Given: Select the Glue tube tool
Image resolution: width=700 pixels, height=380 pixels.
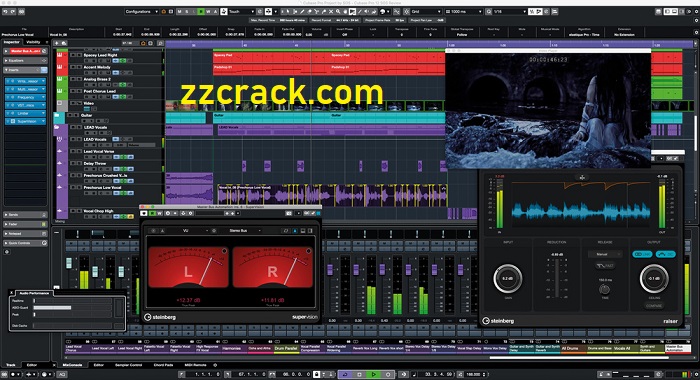Looking at the screenshot, I should (x=324, y=12).
